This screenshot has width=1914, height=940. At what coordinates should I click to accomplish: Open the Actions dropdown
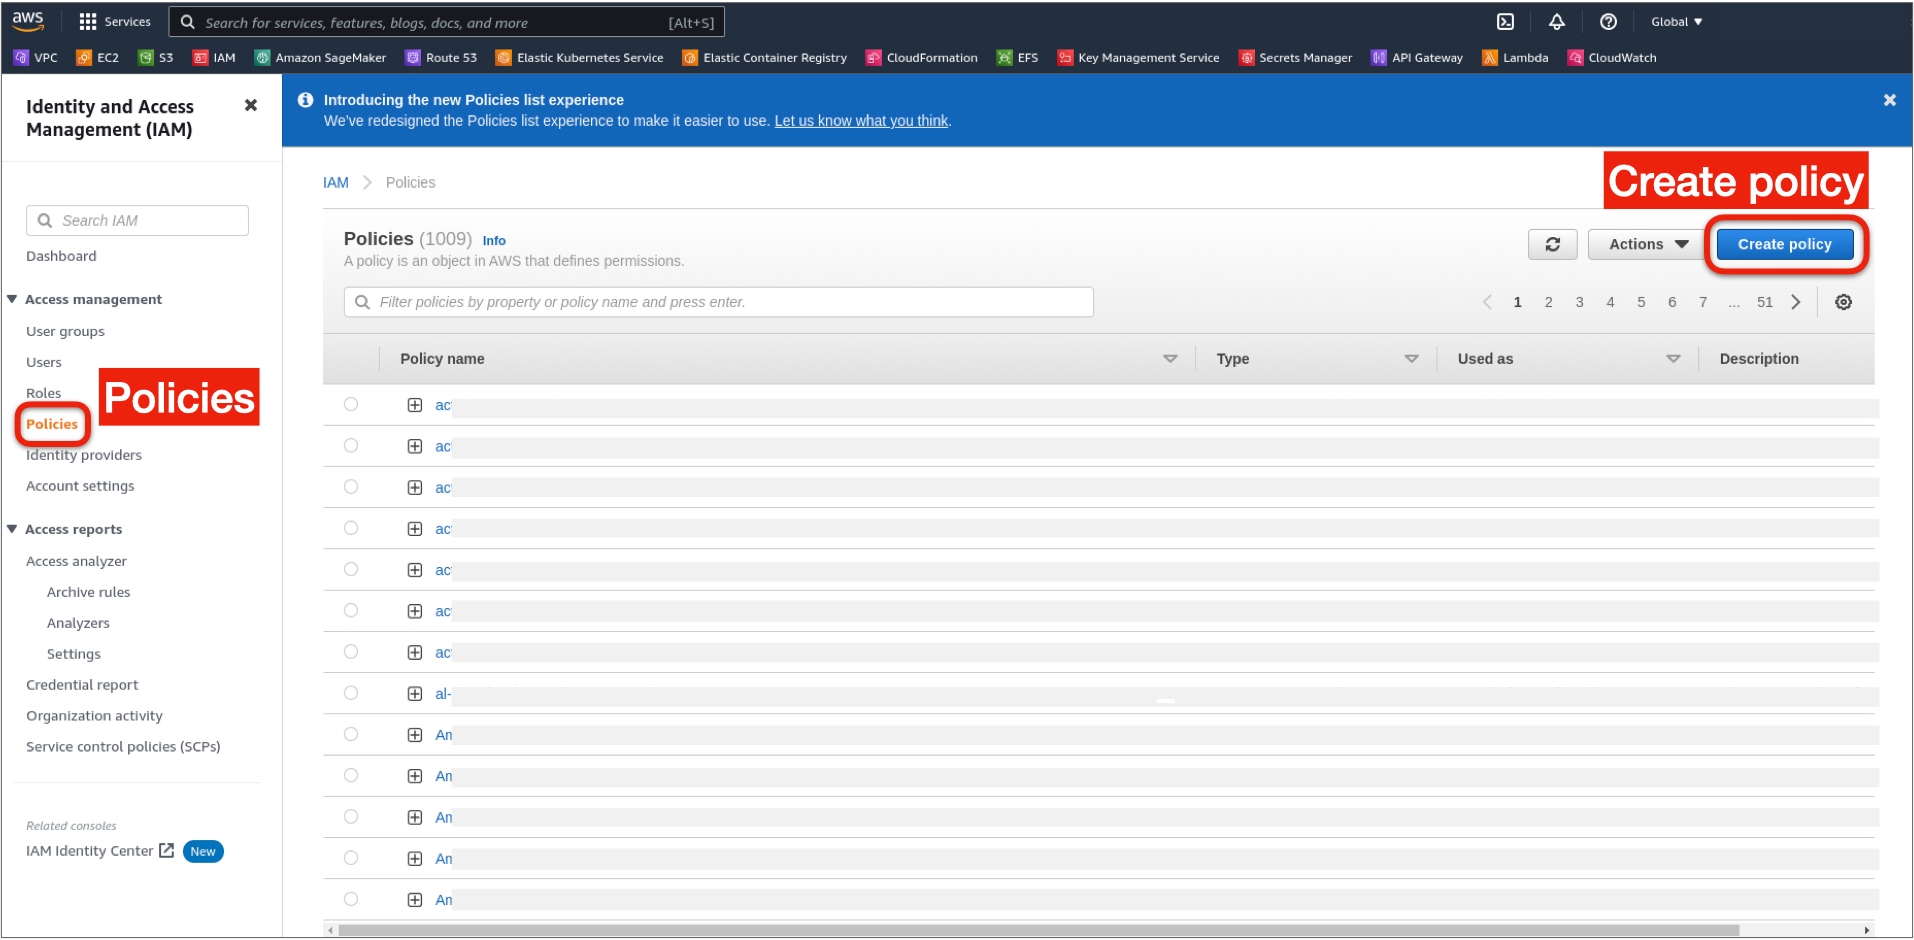pyautogui.click(x=1647, y=244)
